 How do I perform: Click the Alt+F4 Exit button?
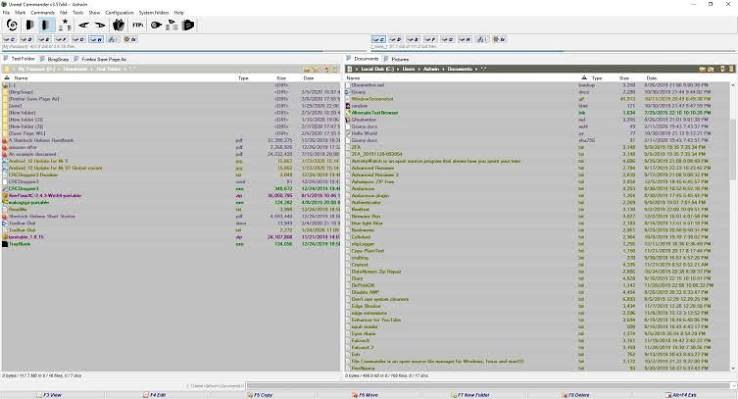coord(683,395)
